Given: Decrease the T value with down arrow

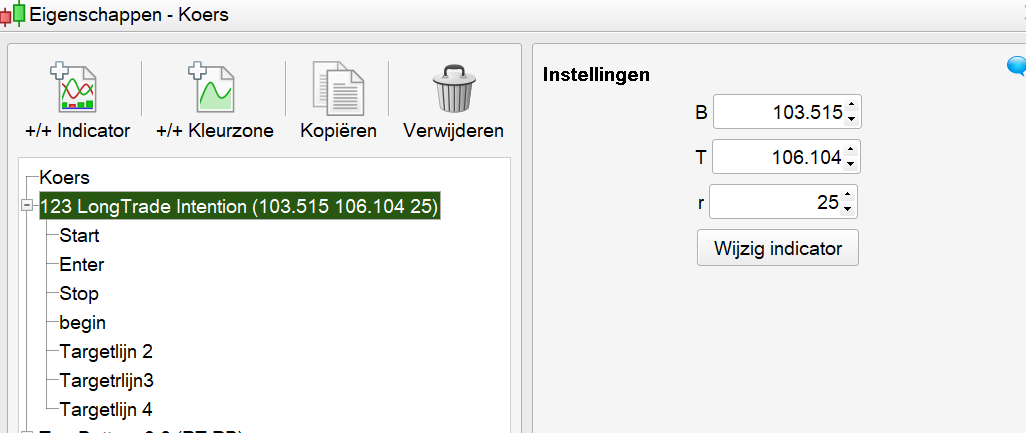Looking at the screenshot, I should (850, 164).
